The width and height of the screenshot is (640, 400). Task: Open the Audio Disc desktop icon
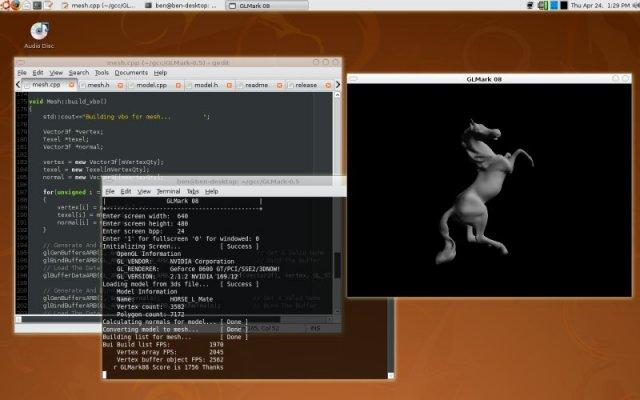coord(38,33)
